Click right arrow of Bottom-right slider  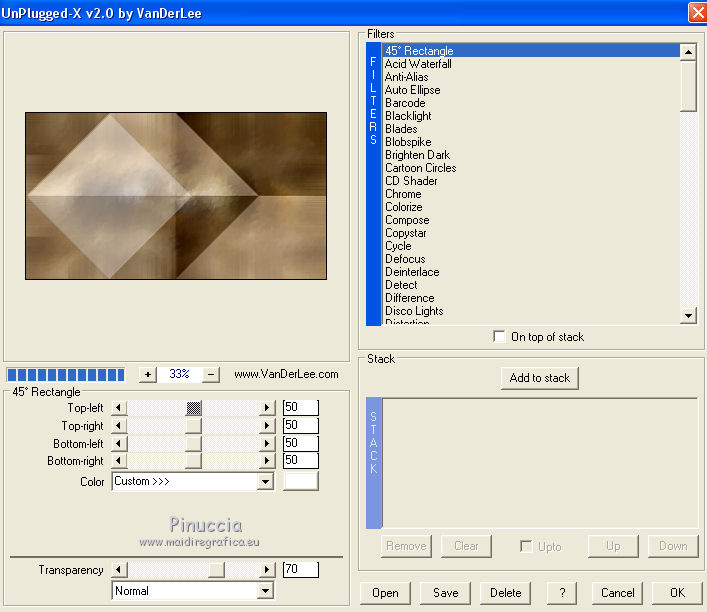point(267,460)
